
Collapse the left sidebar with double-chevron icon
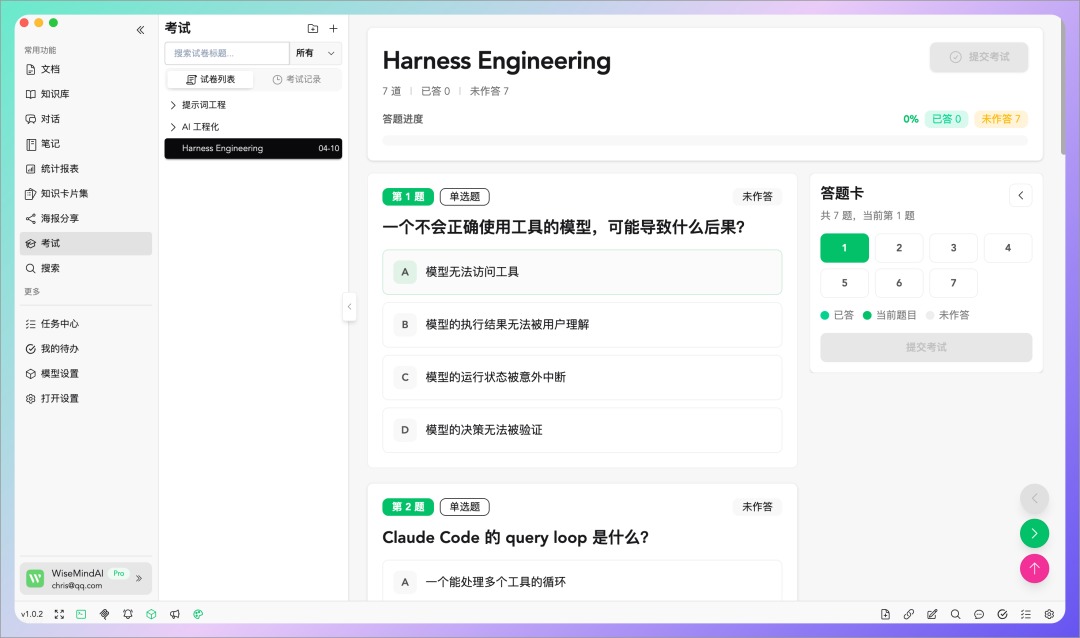point(141,30)
